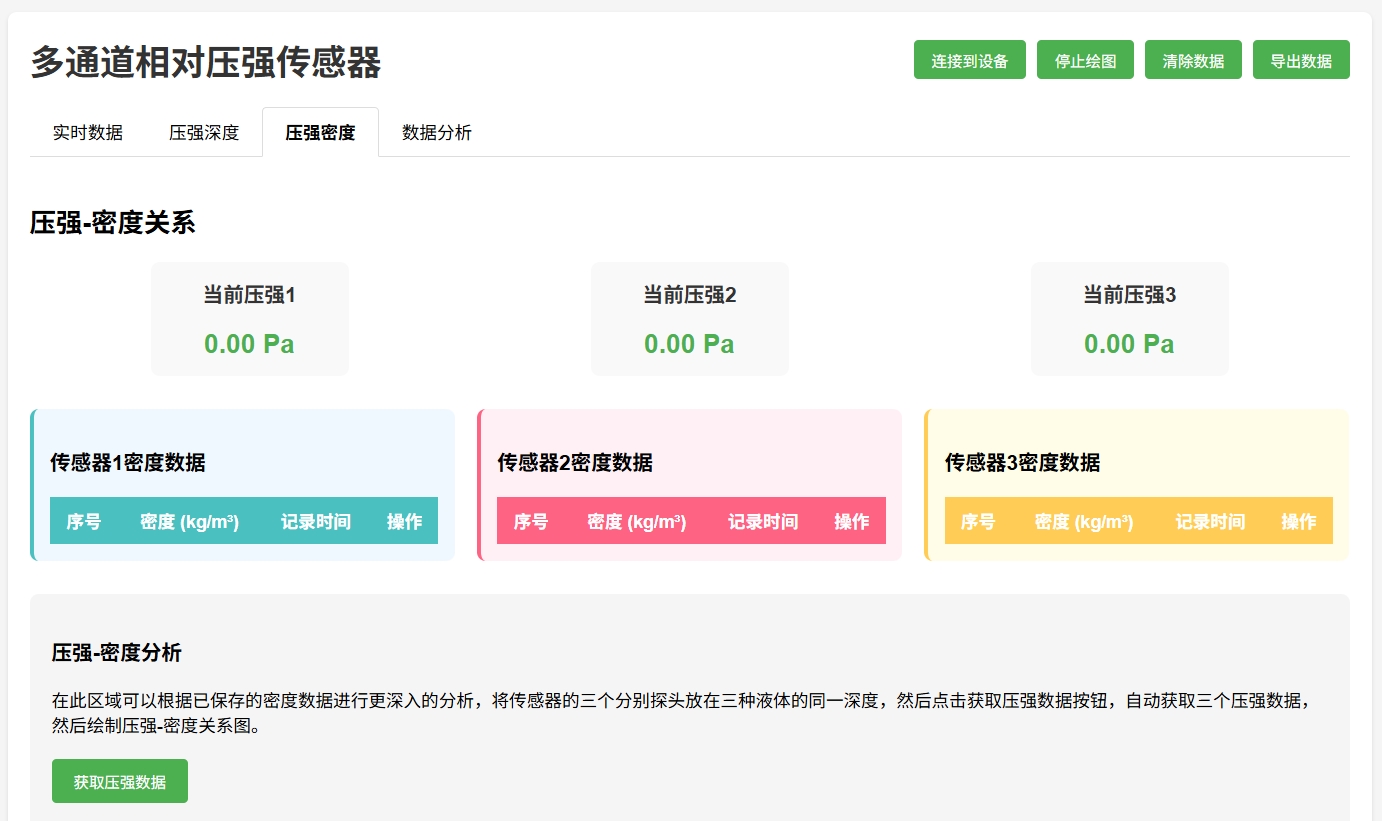The image size is (1382, 821).
Task: Click the 当前压强3 reading card
Action: click(x=1129, y=319)
